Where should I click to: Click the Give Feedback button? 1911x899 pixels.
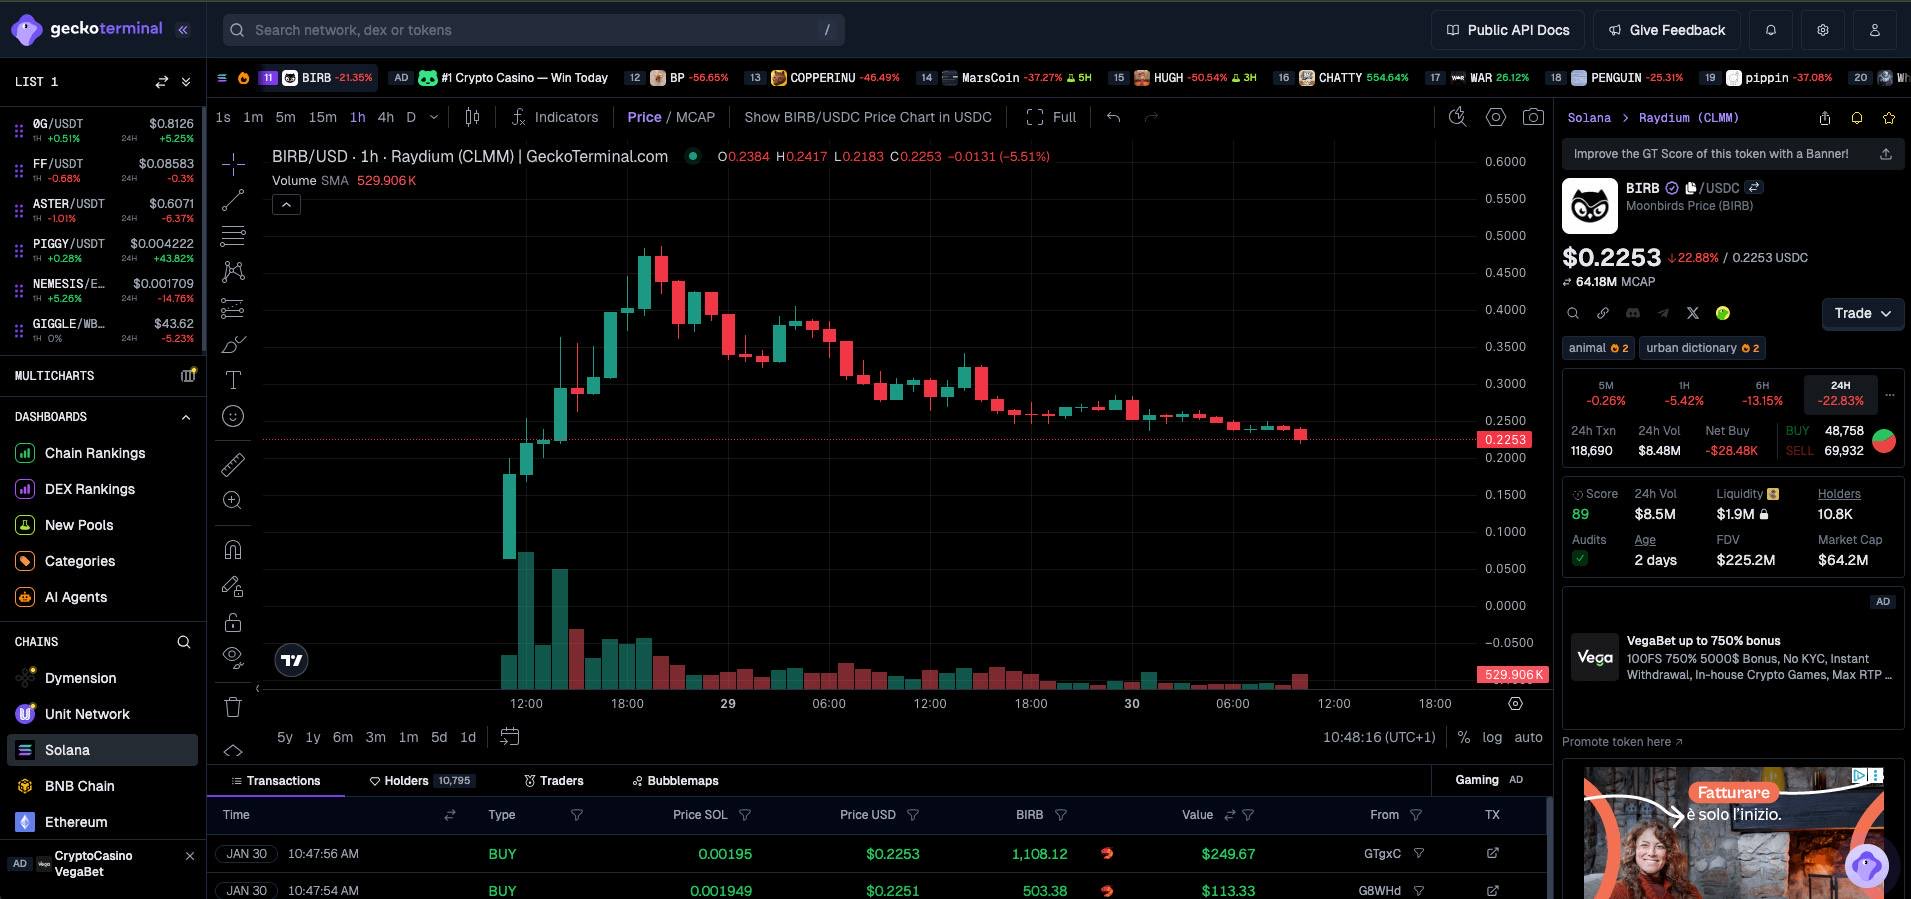point(1667,30)
